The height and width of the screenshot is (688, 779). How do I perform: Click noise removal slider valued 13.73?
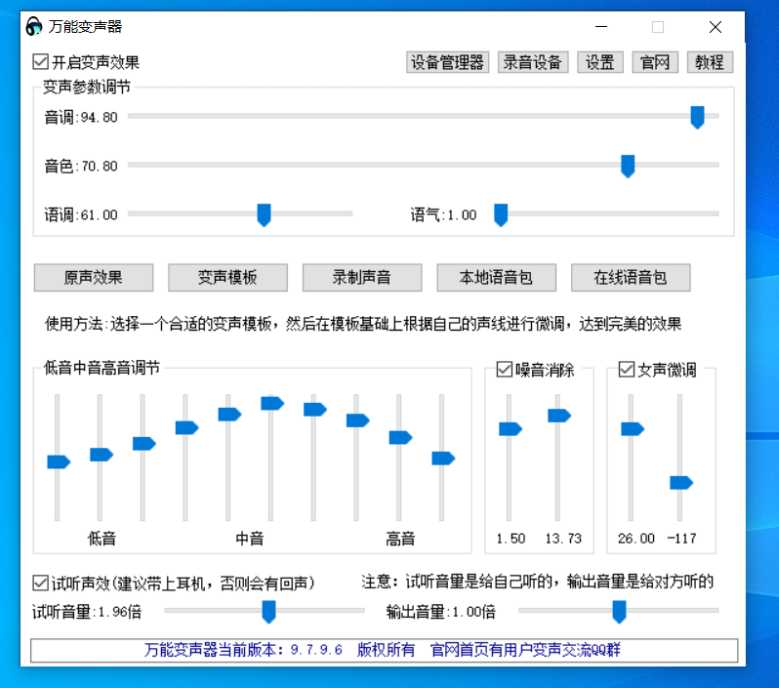click(559, 415)
